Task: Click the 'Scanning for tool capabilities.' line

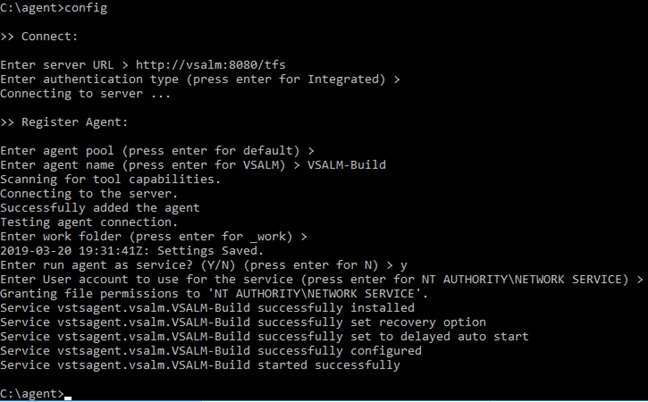Action: (110, 179)
